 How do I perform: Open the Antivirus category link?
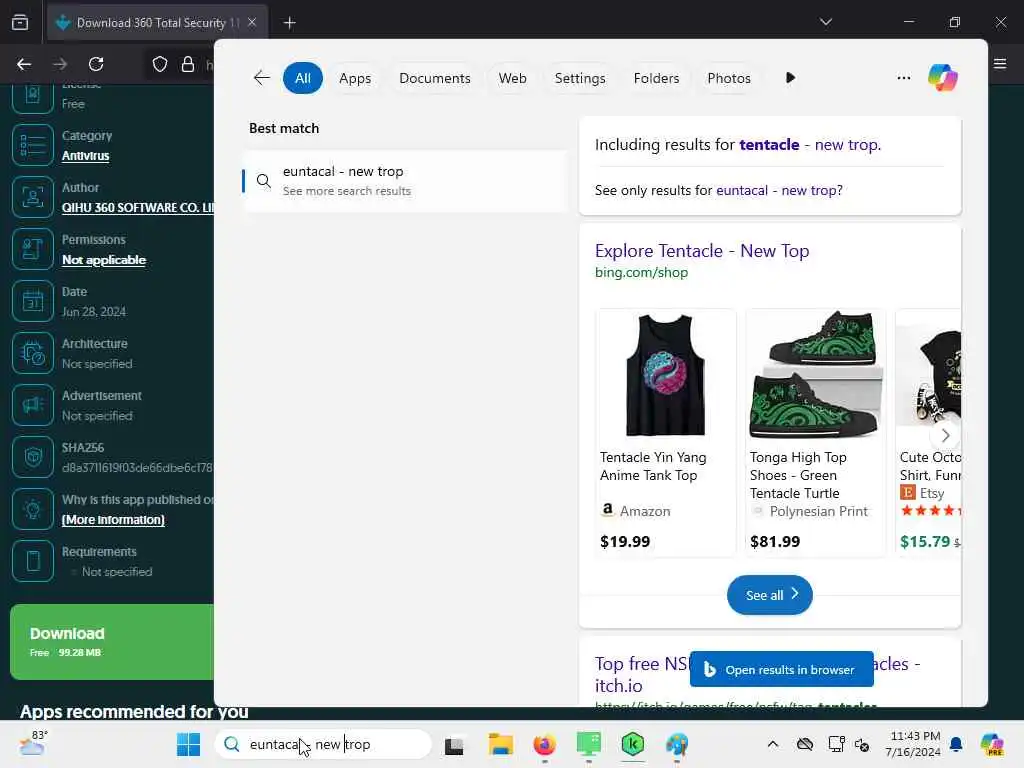(86, 155)
